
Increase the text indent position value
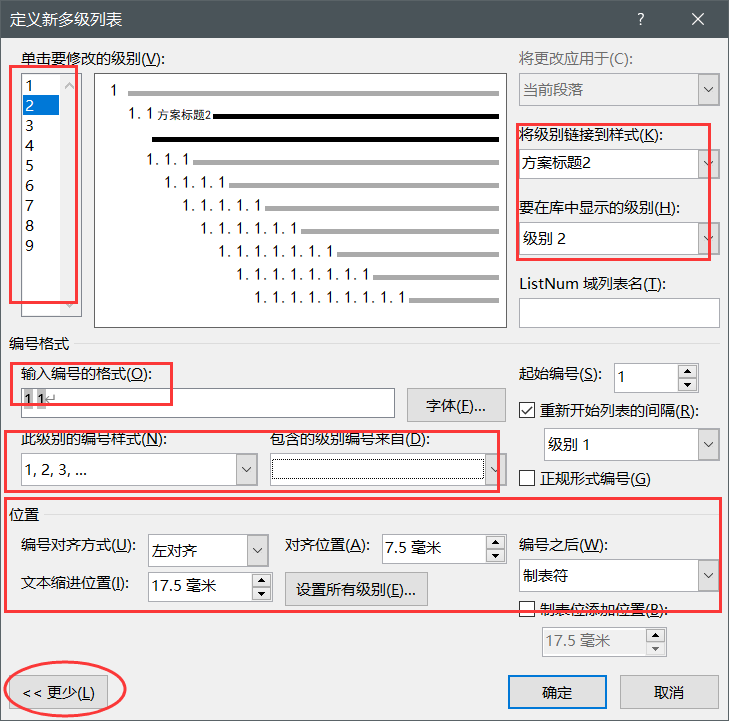[262, 579]
